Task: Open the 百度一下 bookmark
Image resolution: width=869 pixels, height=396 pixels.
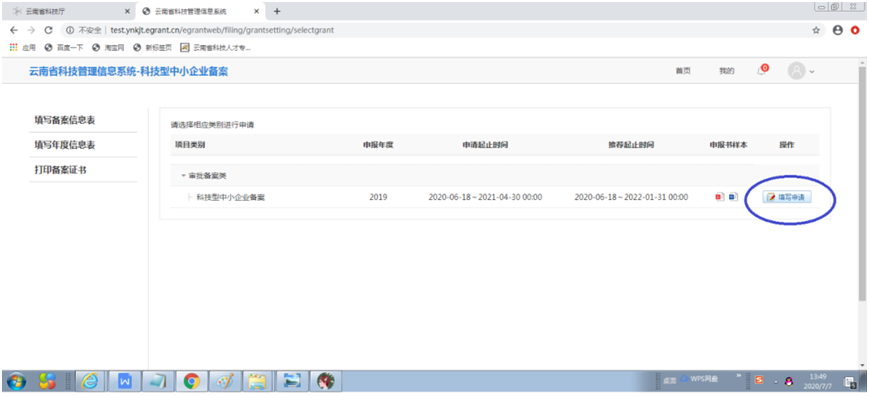Action: click(63, 48)
